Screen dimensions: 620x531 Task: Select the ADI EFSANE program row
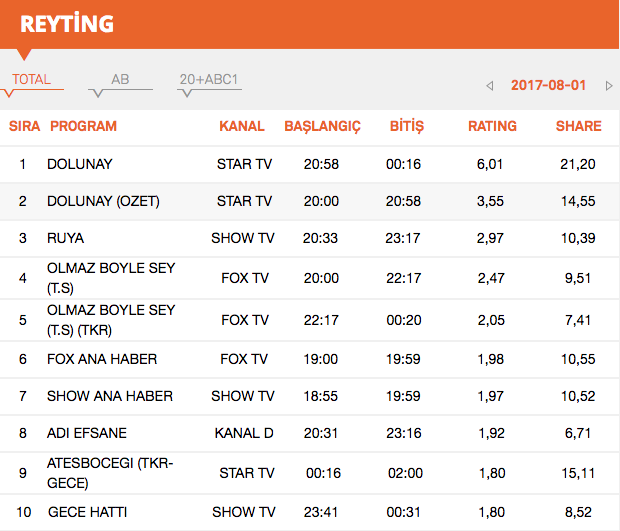87,433
